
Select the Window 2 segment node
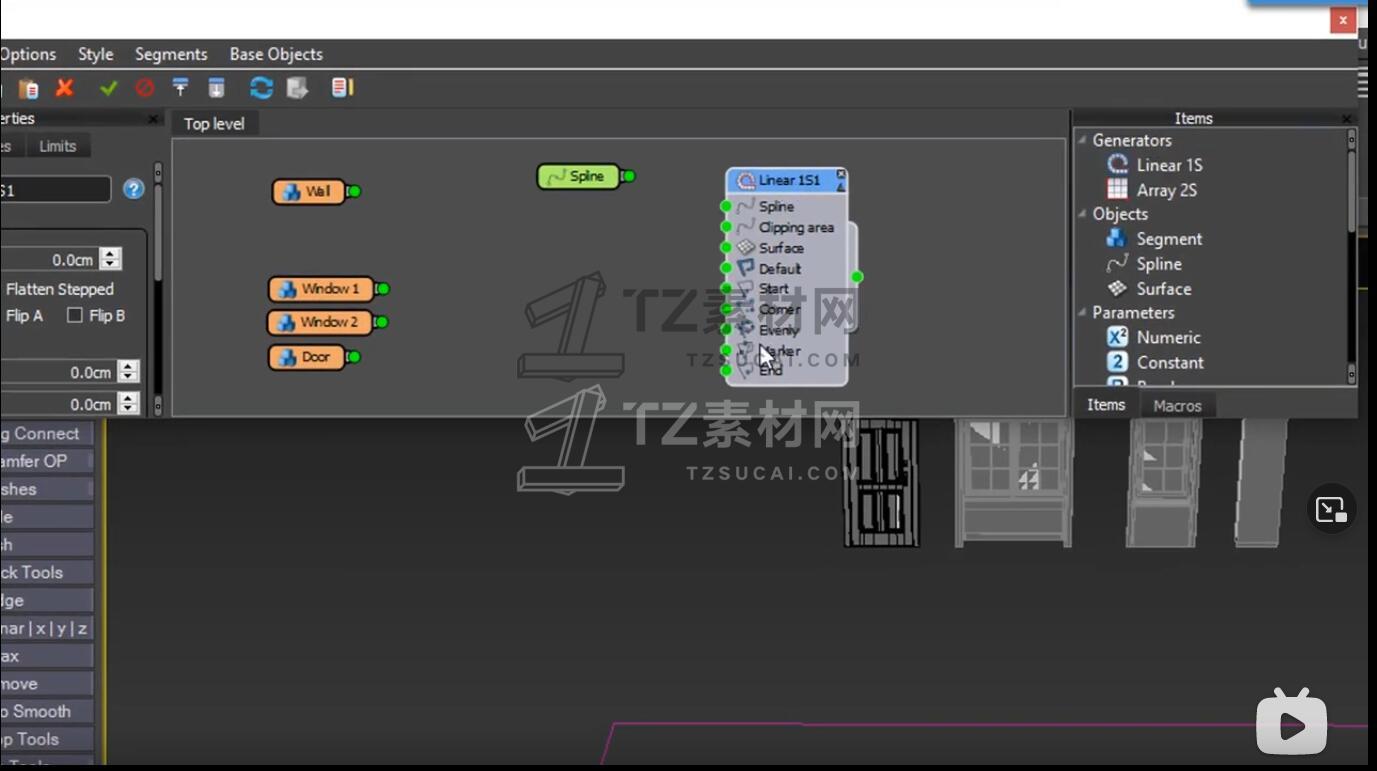320,323
